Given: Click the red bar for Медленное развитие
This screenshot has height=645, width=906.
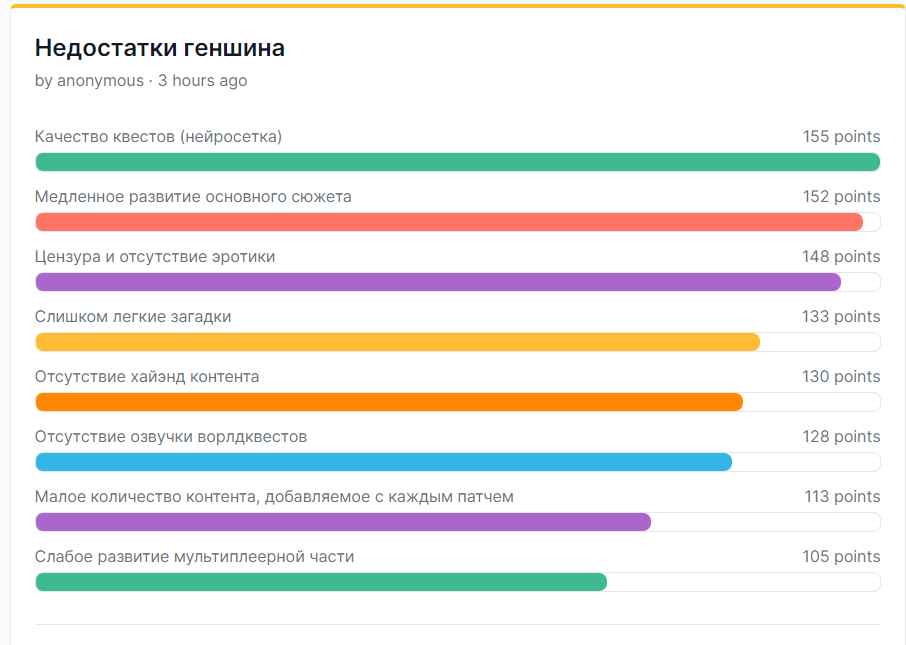Looking at the screenshot, I should pyautogui.click(x=449, y=222).
